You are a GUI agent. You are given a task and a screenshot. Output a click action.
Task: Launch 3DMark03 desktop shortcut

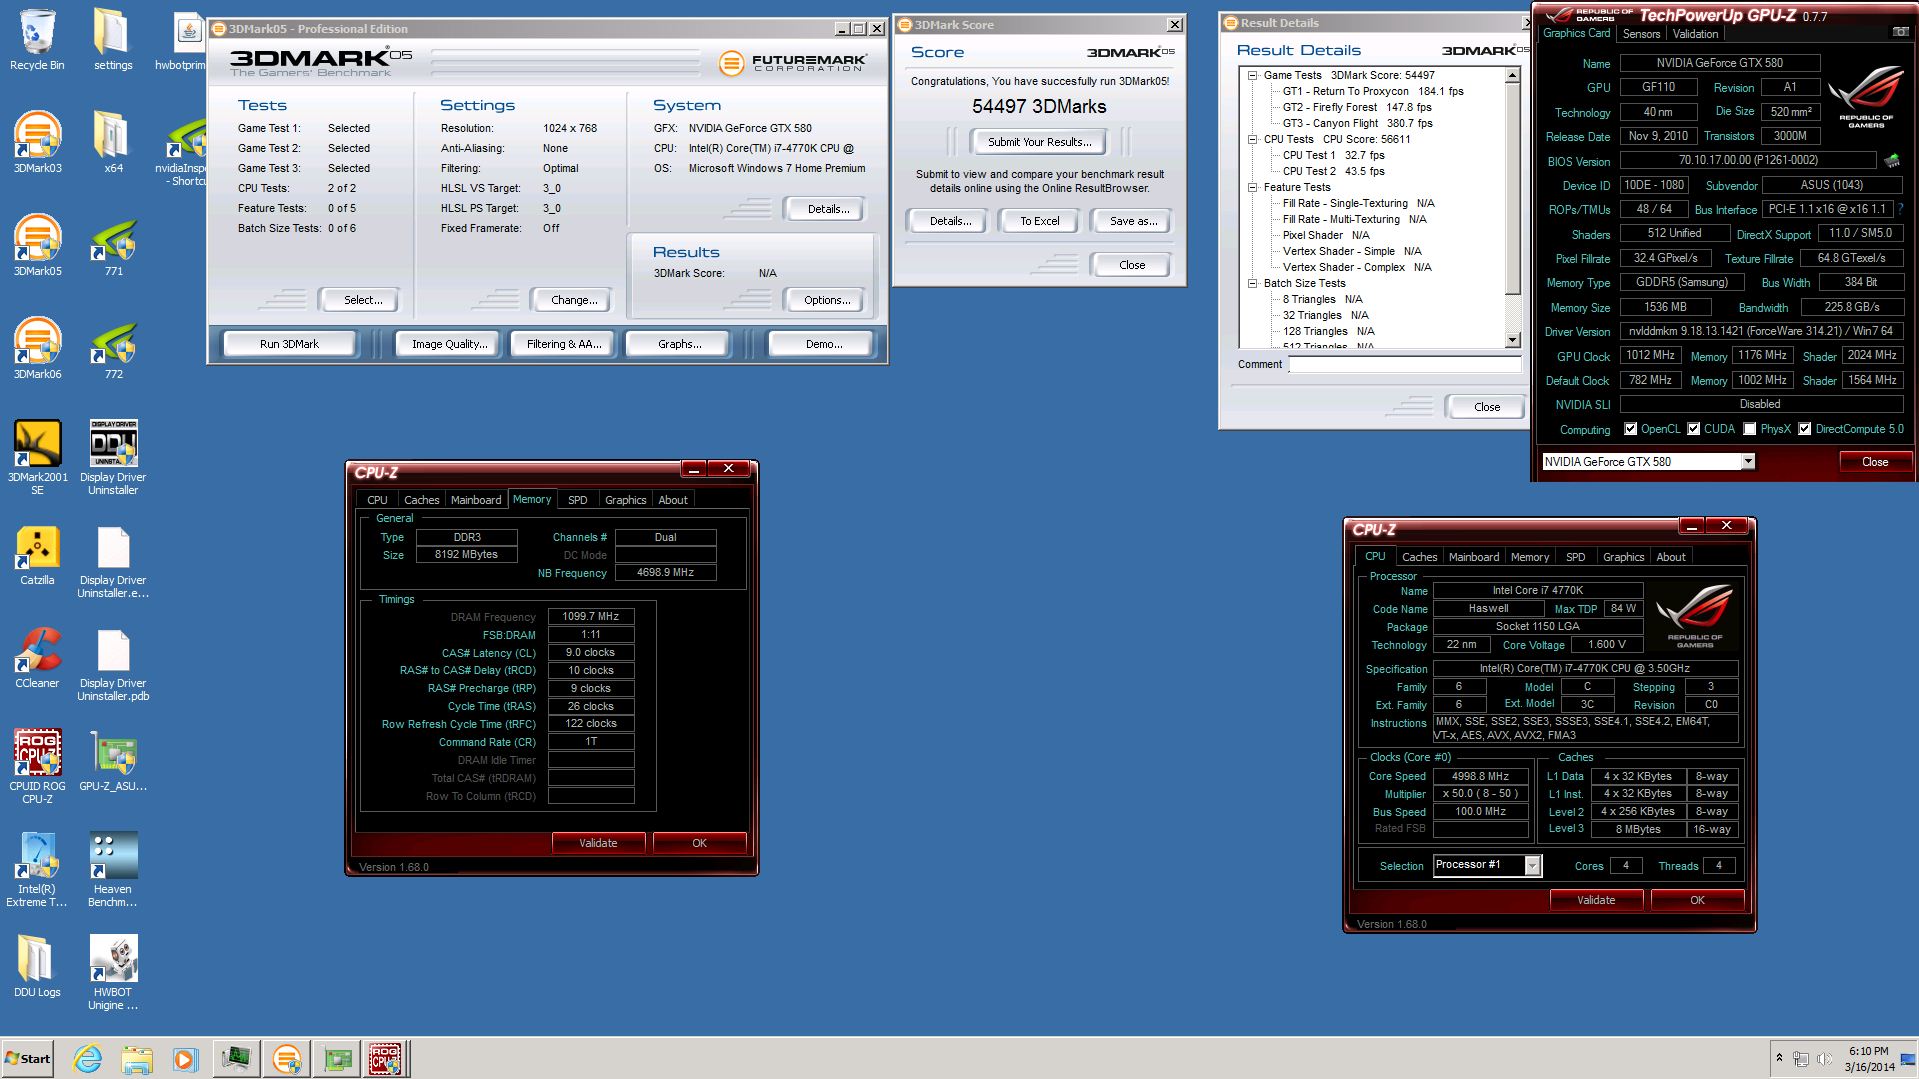click(37, 142)
